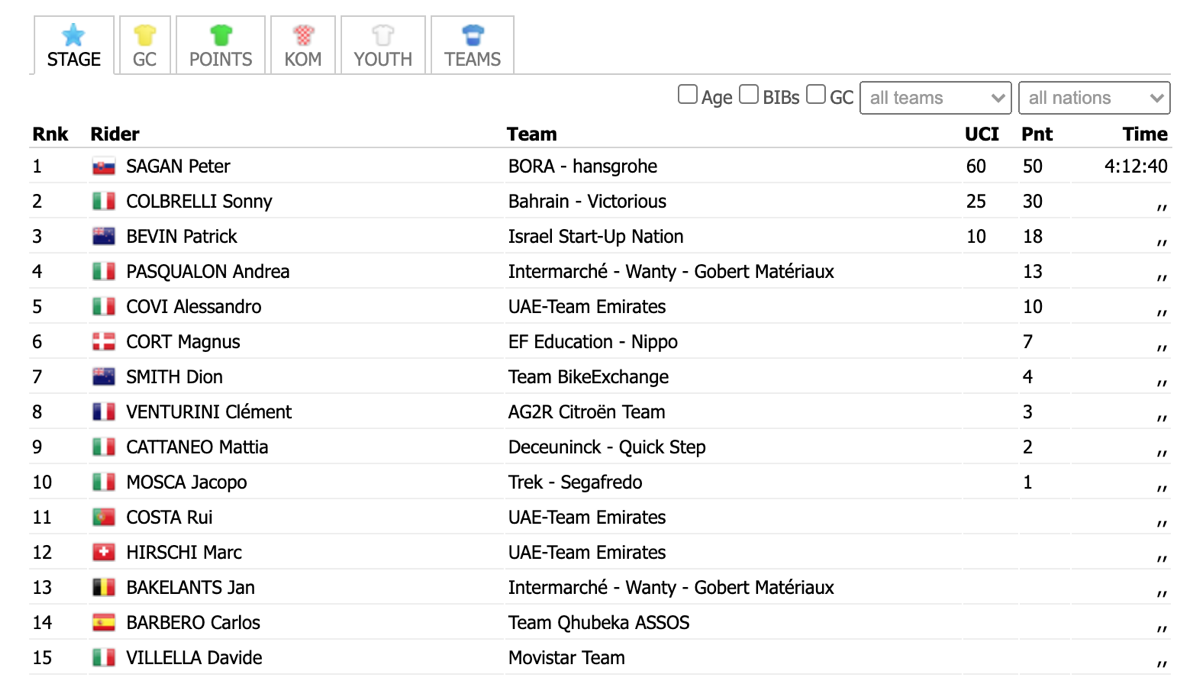Click the Time column header

pos(1145,134)
